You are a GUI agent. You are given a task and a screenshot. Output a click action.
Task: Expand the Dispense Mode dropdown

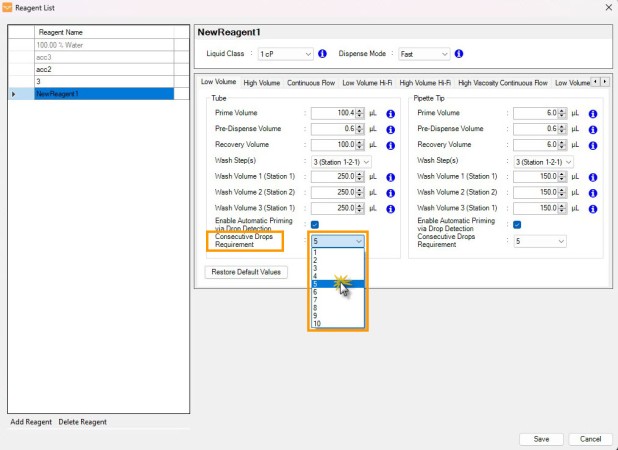pyautogui.click(x=424, y=54)
